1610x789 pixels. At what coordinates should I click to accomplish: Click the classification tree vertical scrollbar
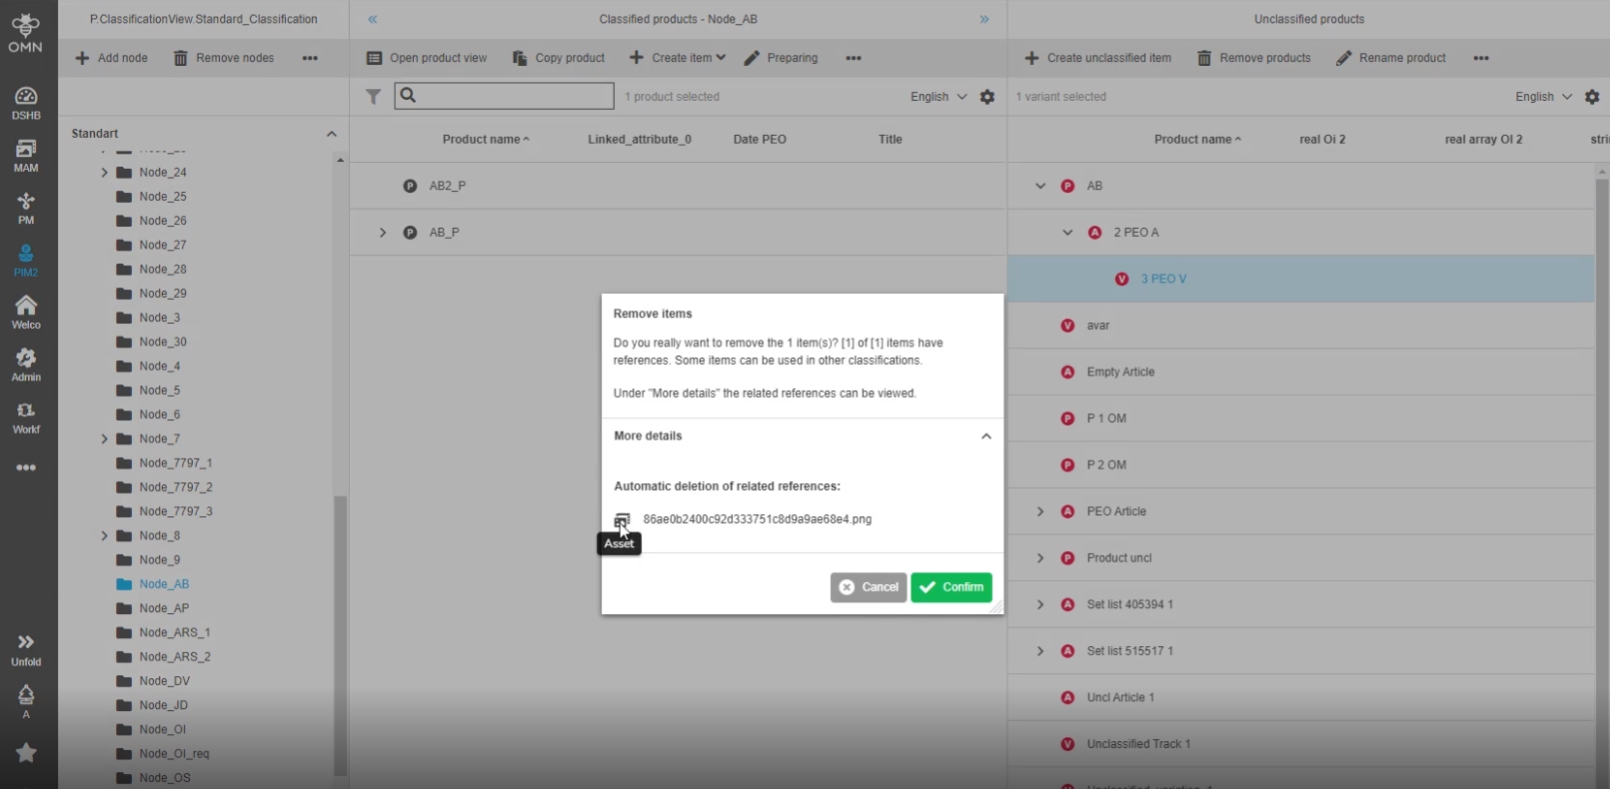pos(340,635)
